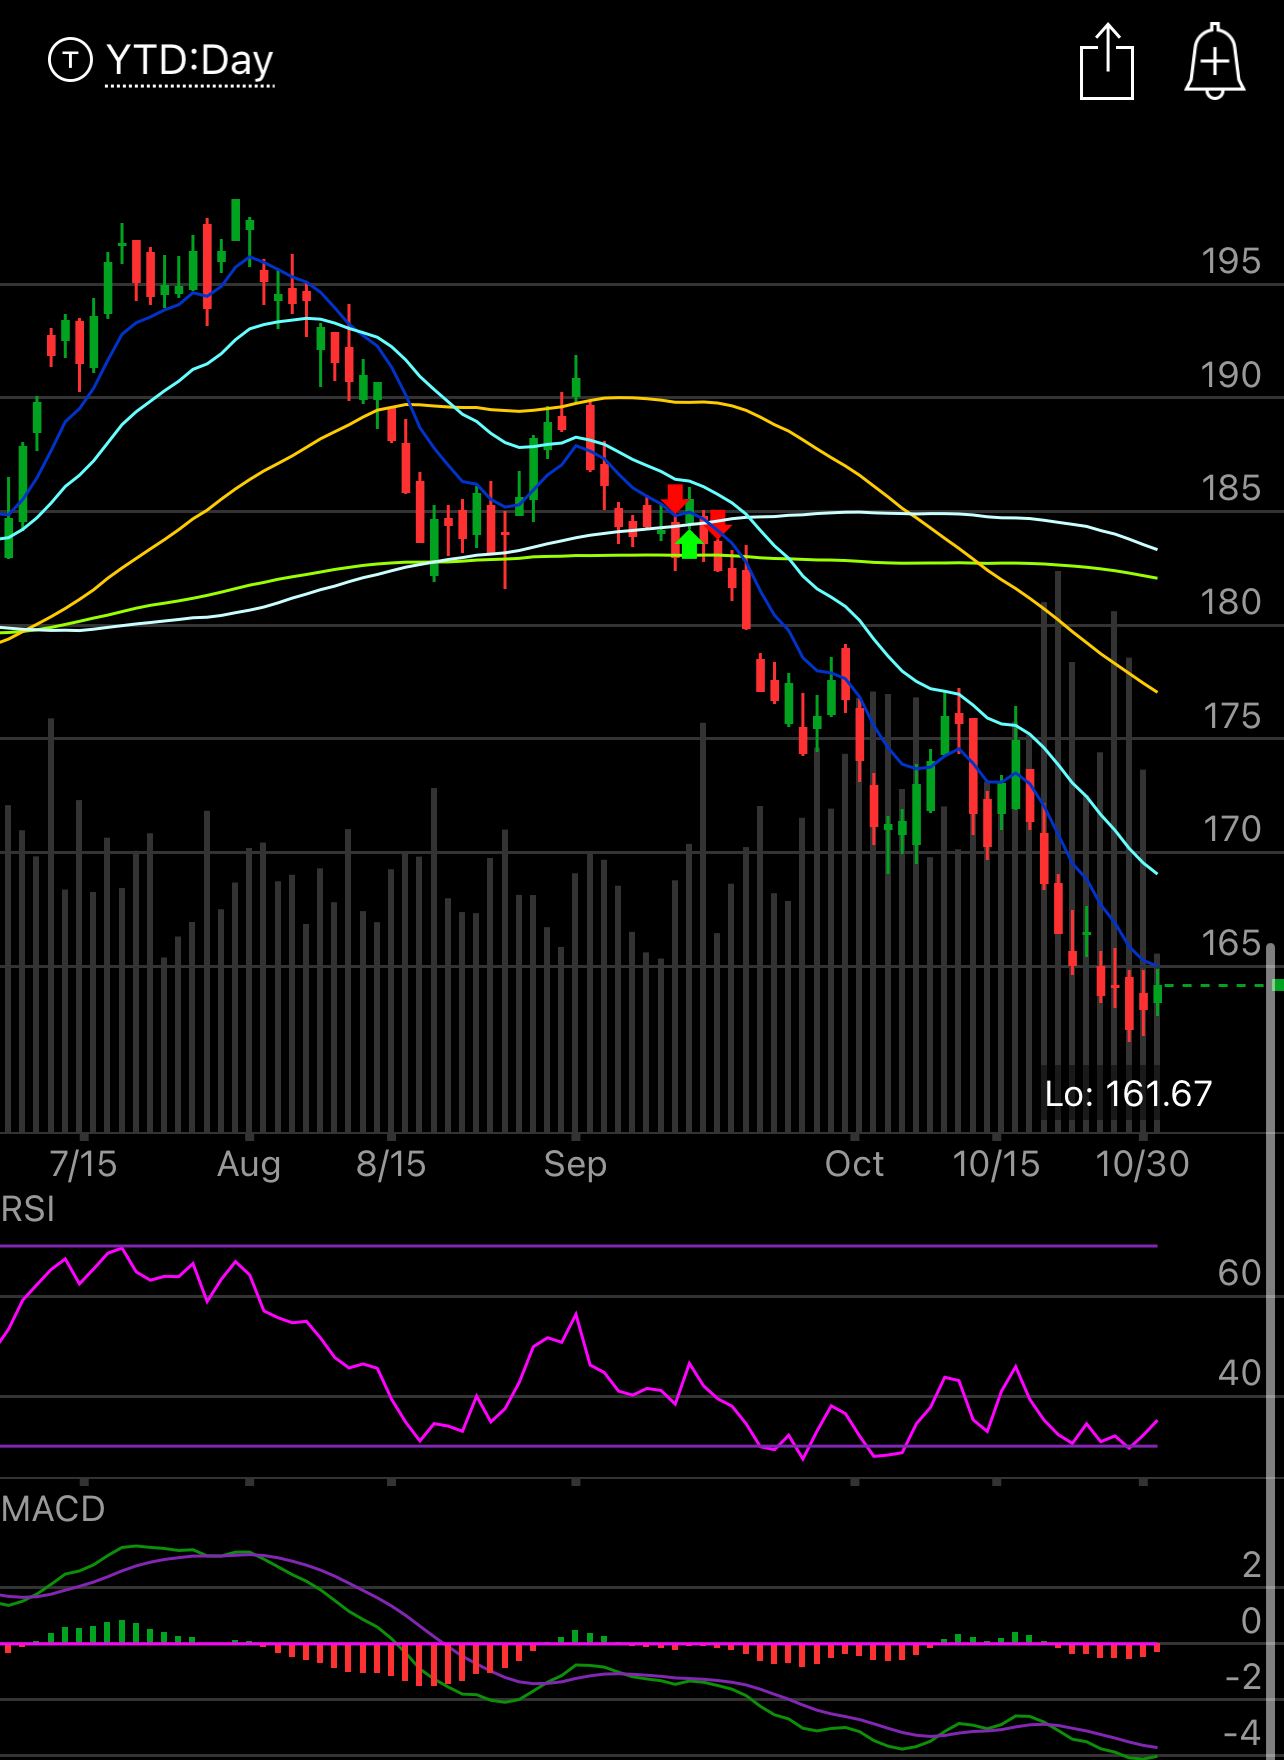Tap the 165 price axis label
Image resolution: width=1284 pixels, height=1760 pixels.
pyautogui.click(x=1231, y=943)
